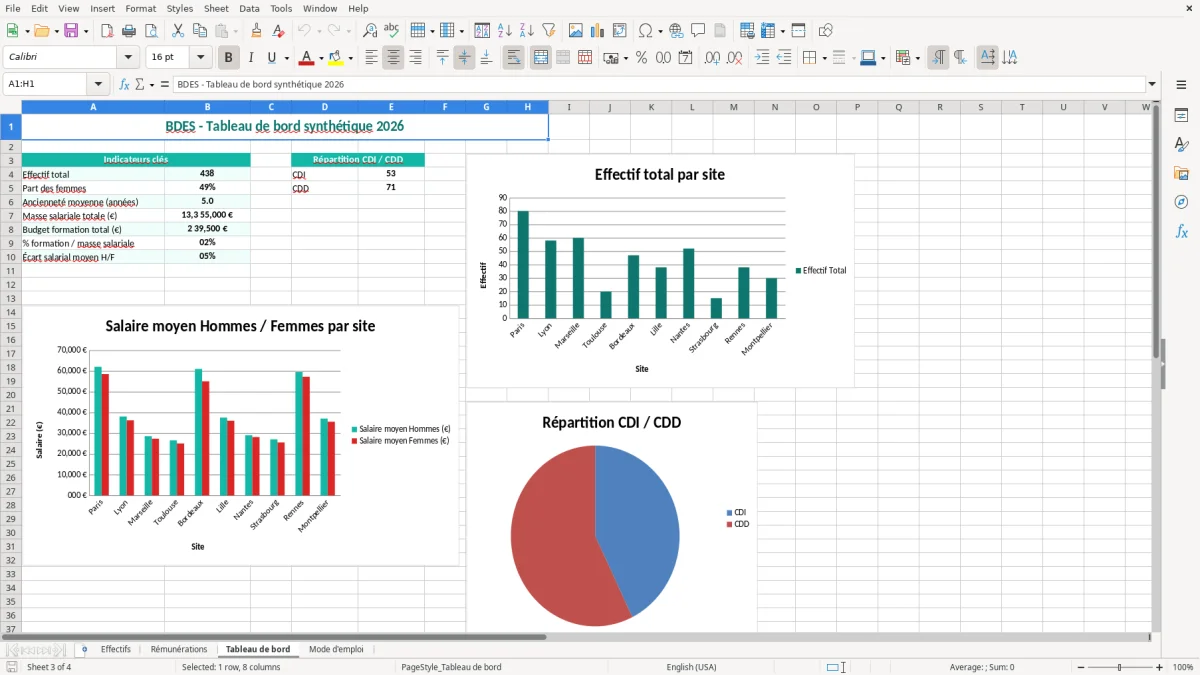
Task: Click column header P
Action: coord(857,107)
